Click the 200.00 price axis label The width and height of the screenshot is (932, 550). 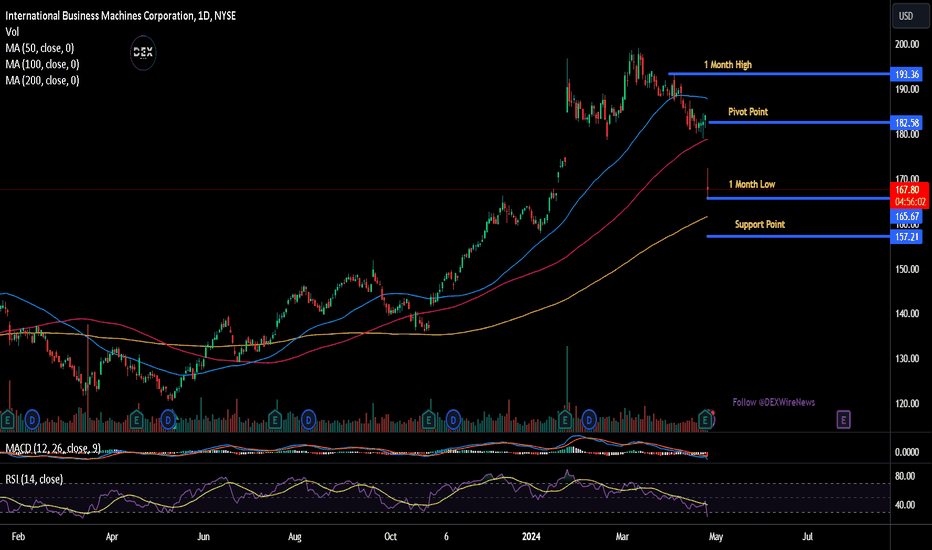(x=906, y=44)
